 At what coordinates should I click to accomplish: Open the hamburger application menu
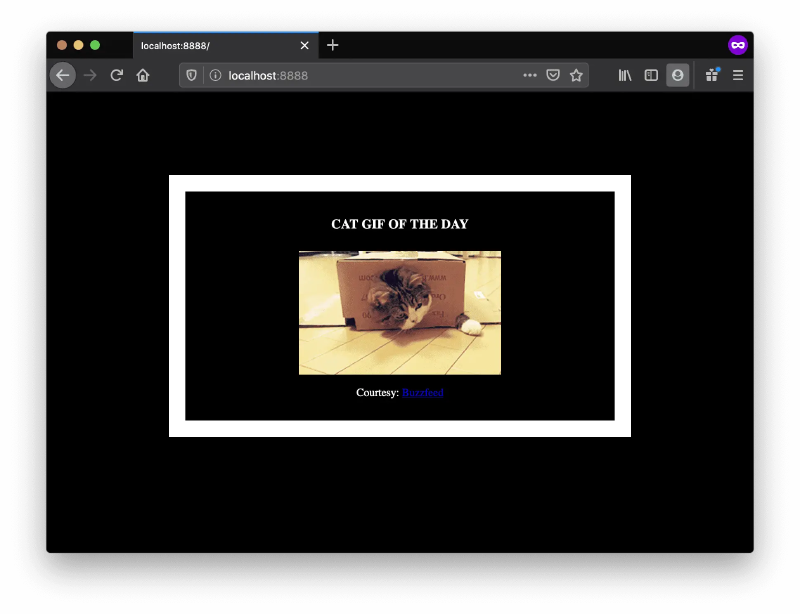[x=738, y=75]
